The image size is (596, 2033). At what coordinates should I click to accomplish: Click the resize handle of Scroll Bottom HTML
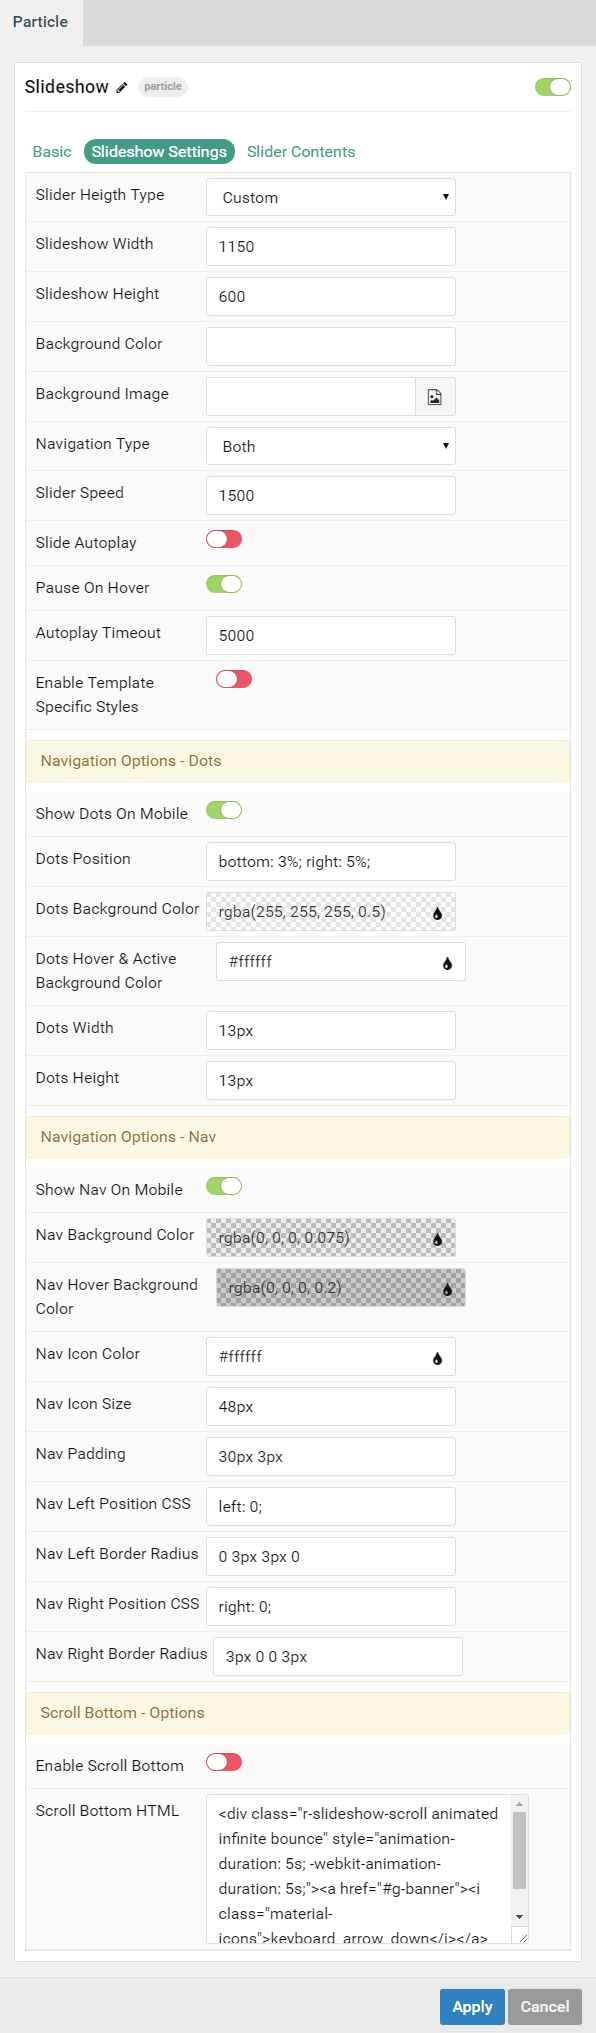pos(521,1937)
